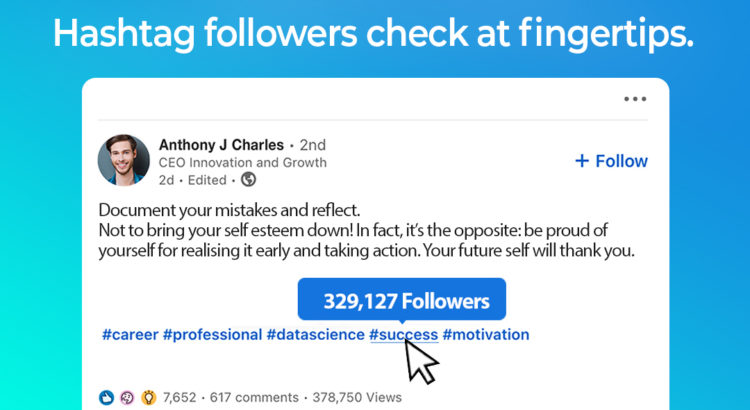Image resolution: width=750 pixels, height=410 pixels.
Task: Select the #datascience hashtag
Action: (x=315, y=334)
